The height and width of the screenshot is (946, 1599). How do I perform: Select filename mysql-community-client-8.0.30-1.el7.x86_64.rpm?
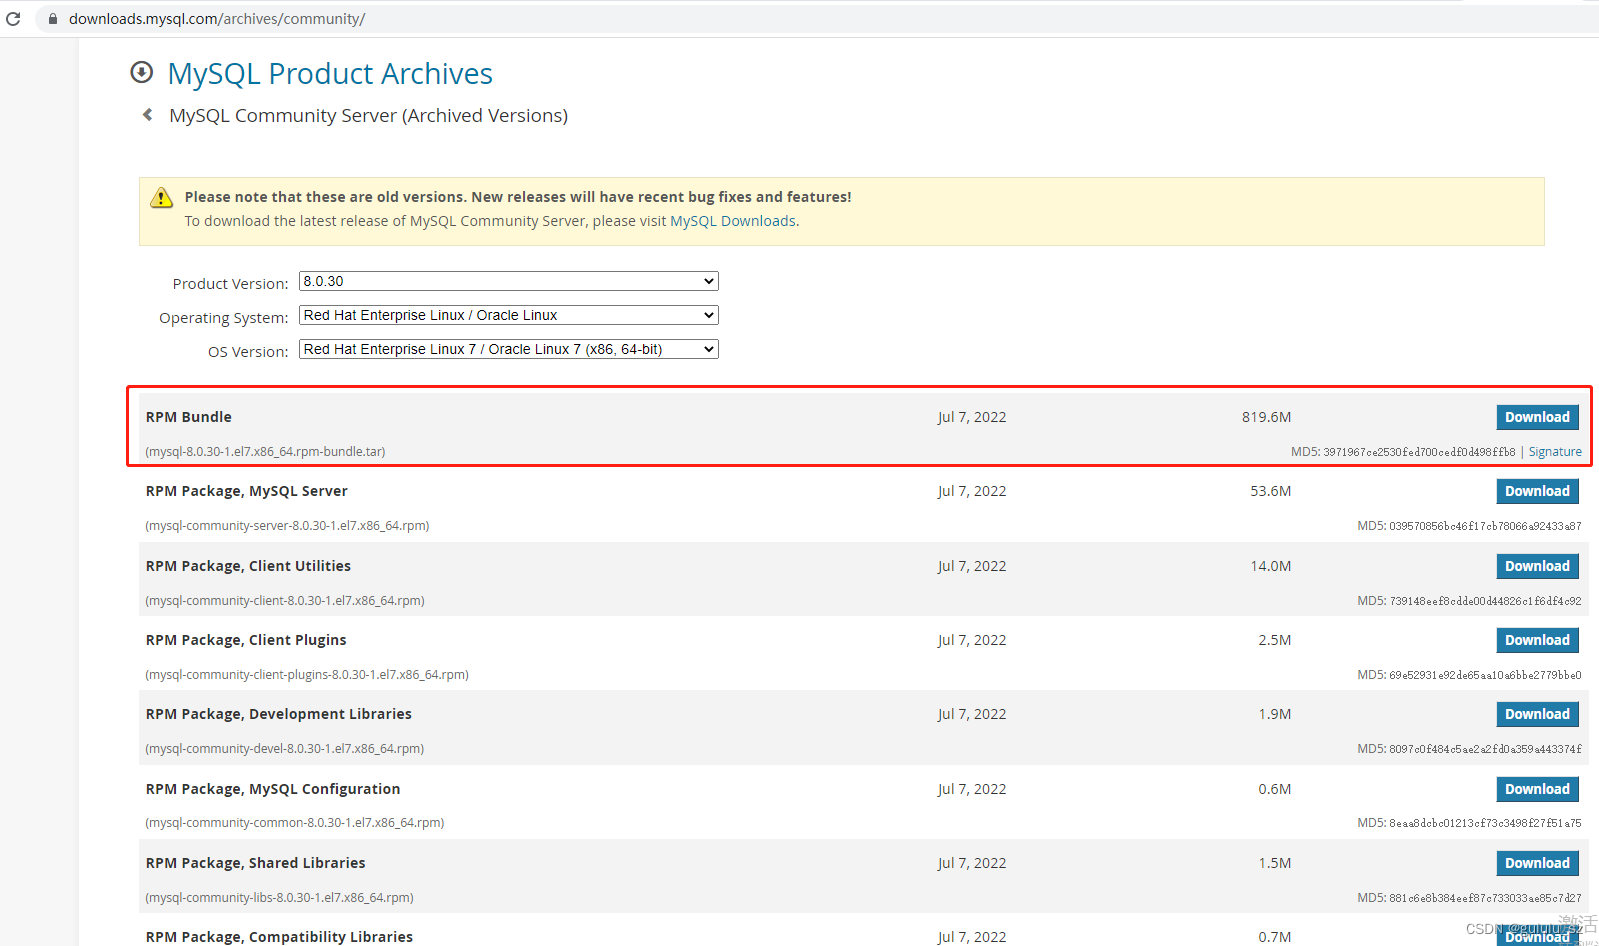285,601
